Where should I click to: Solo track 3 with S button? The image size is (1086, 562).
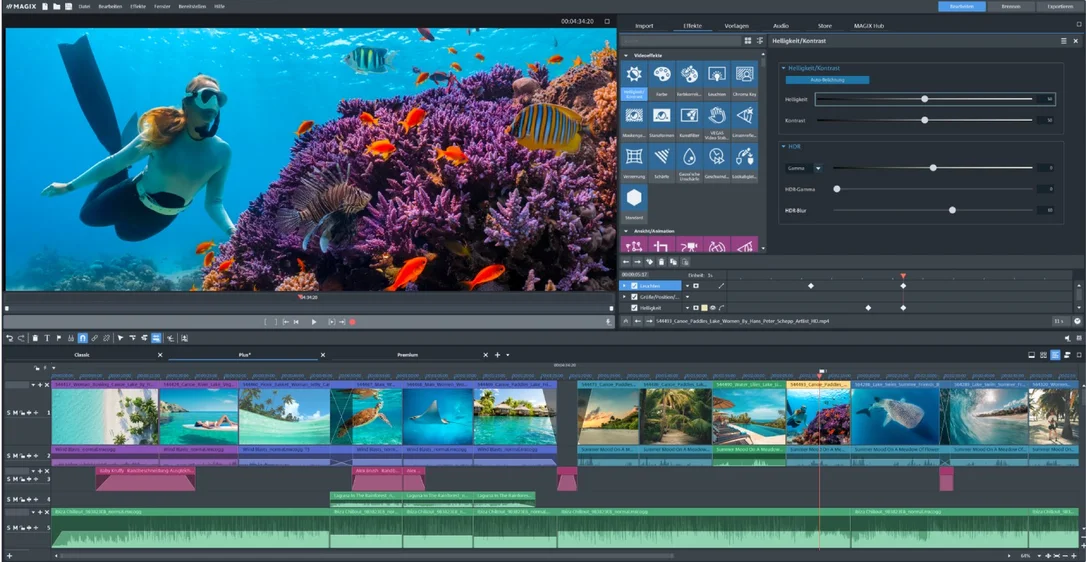coord(8,479)
